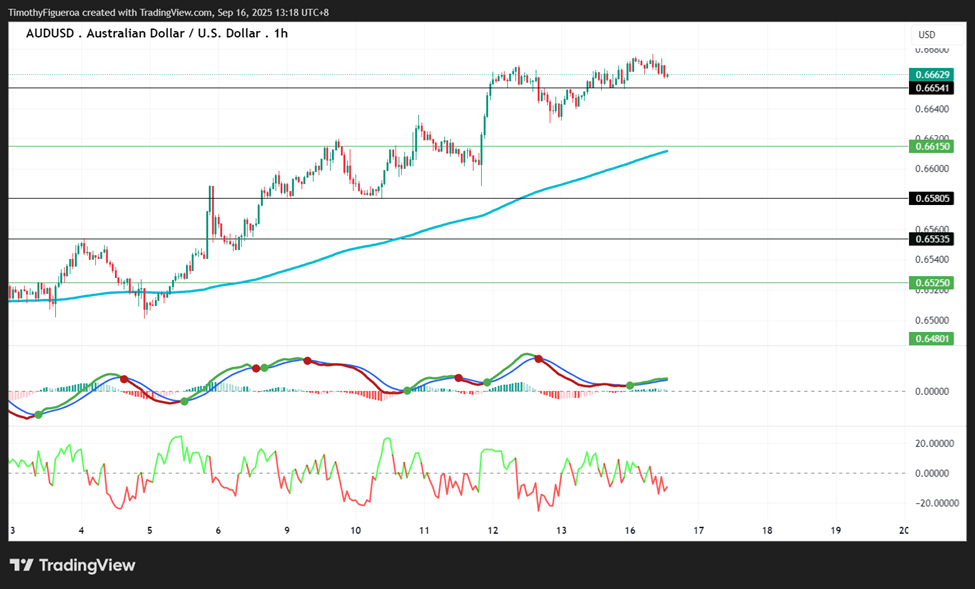This screenshot has width=975, height=589.
Task: Click date 17 on time axis
Action: pyautogui.click(x=699, y=531)
